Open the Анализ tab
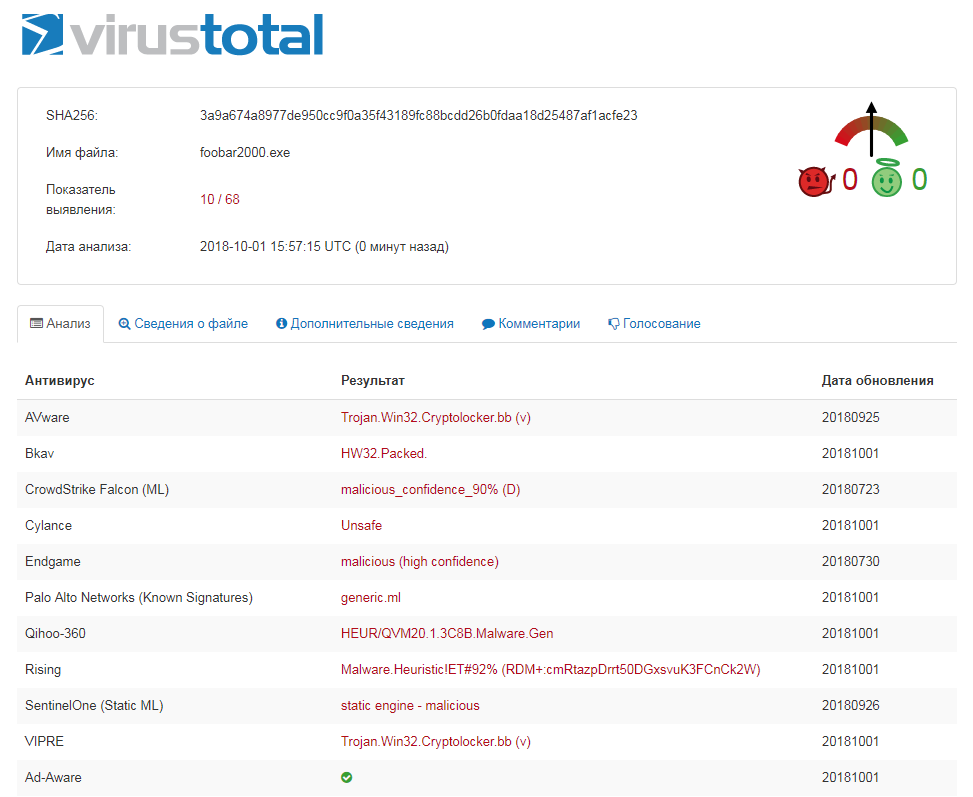The width and height of the screenshot is (973, 797). pyautogui.click(x=60, y=323)
